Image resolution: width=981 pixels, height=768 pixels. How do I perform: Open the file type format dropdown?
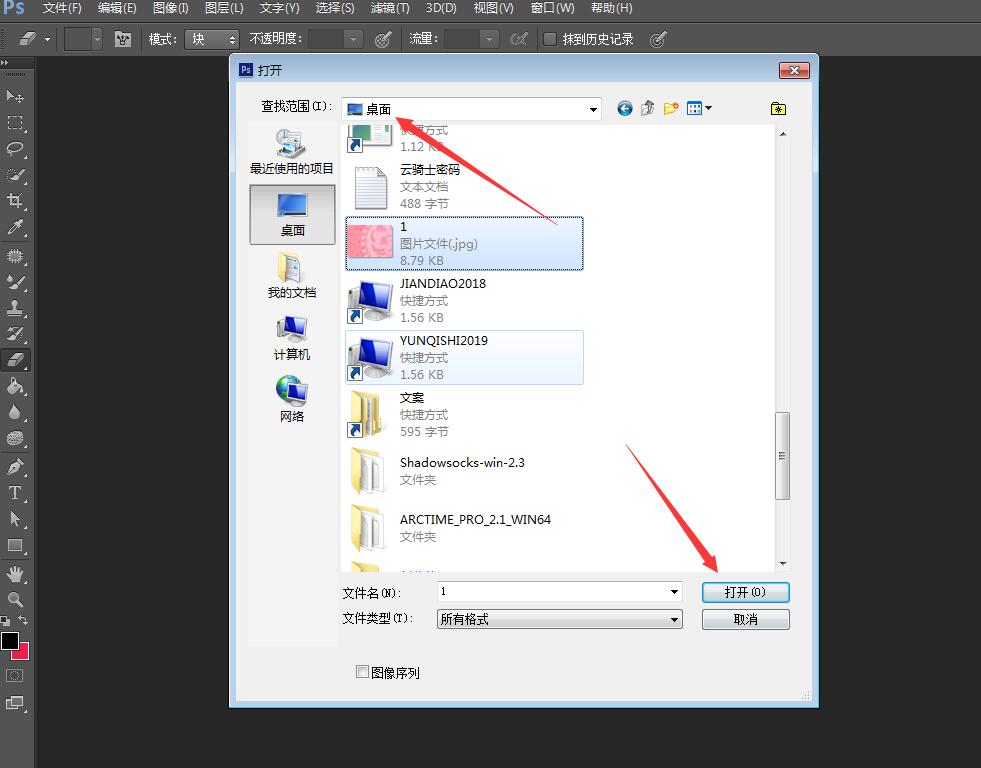(x=559, y=619)
